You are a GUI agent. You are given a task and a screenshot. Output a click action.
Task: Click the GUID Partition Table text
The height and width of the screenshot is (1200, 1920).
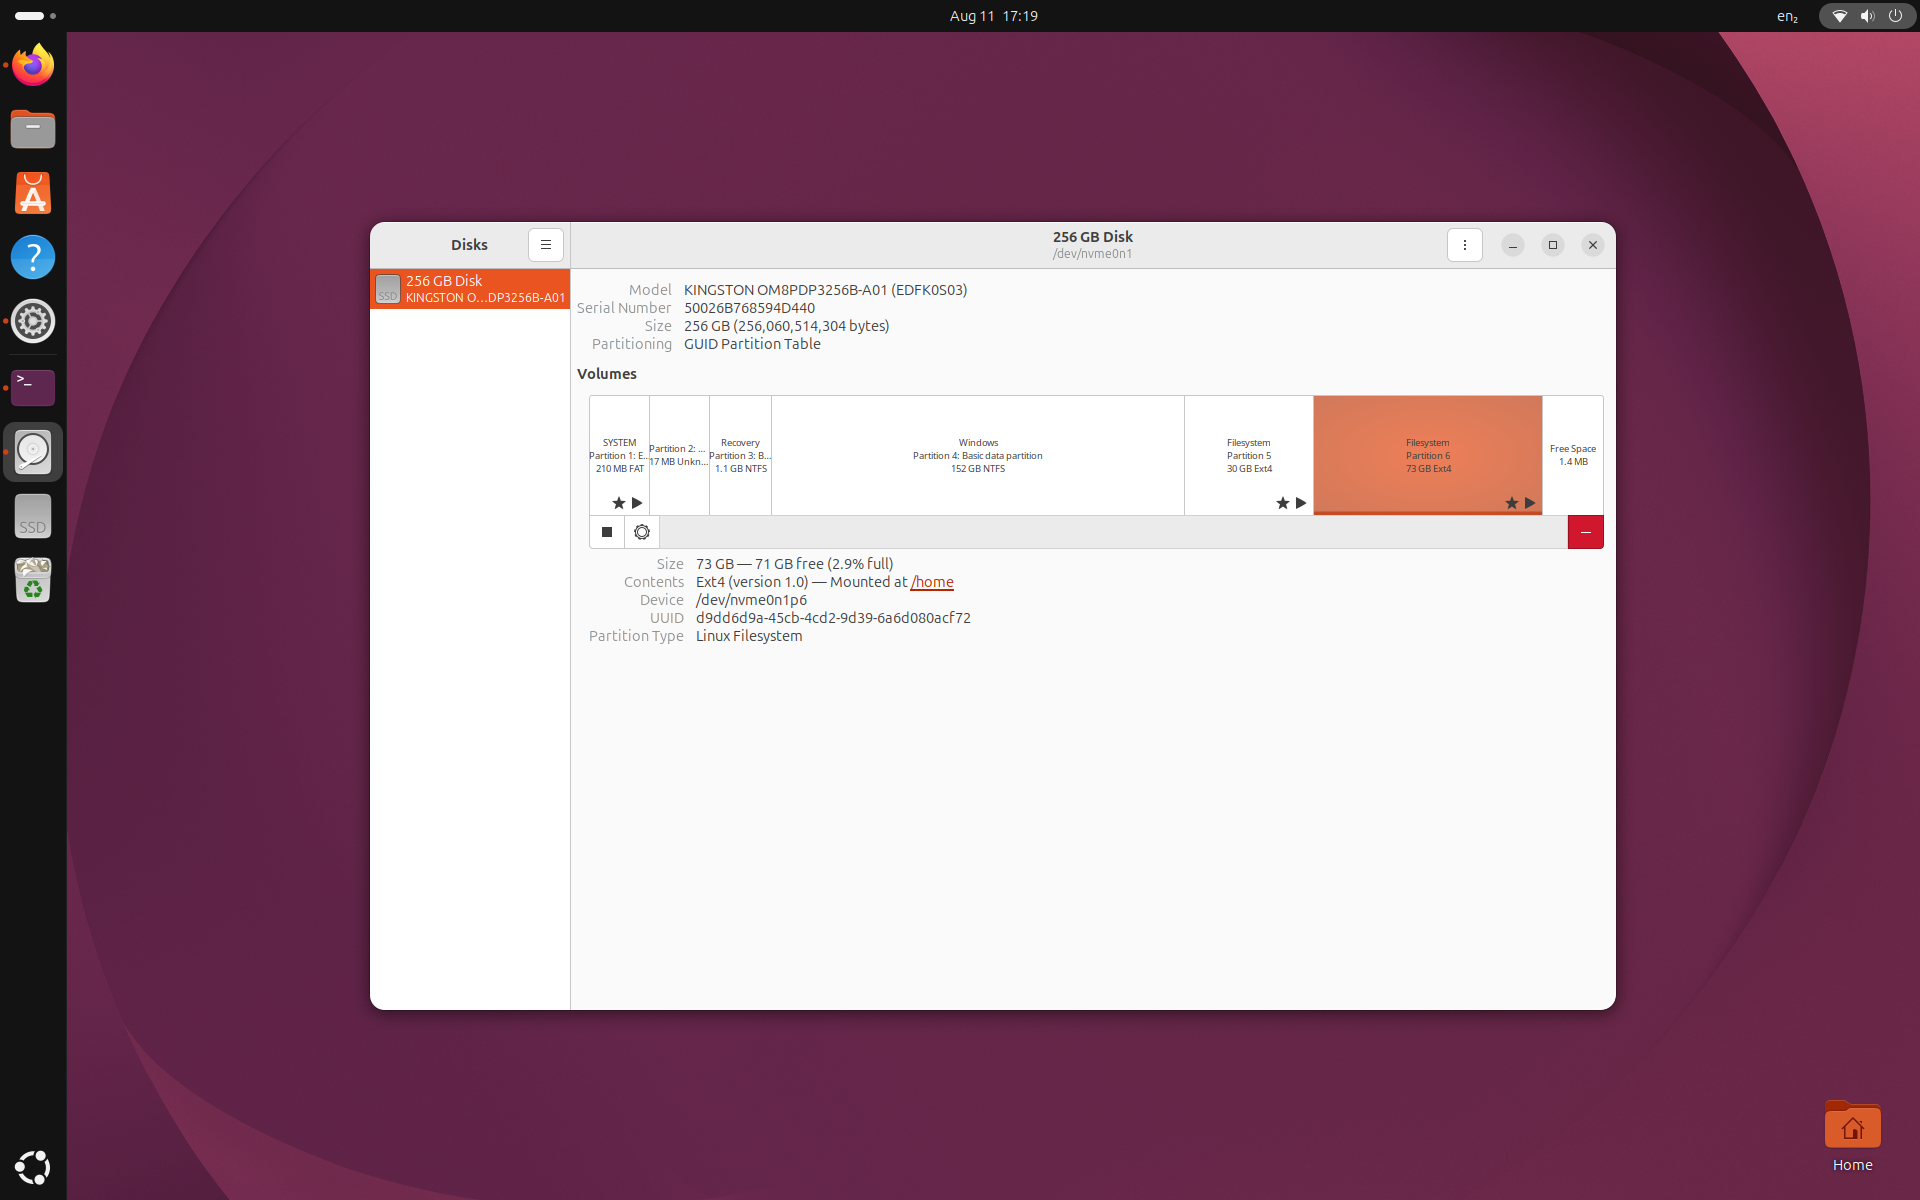tap(752, 344)
